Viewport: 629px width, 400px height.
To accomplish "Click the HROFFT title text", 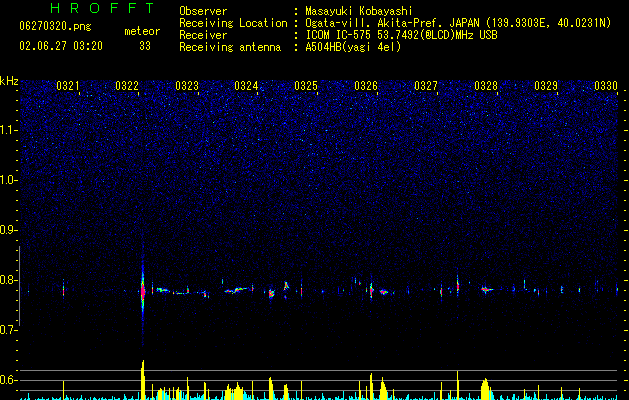I will [103, 8].
